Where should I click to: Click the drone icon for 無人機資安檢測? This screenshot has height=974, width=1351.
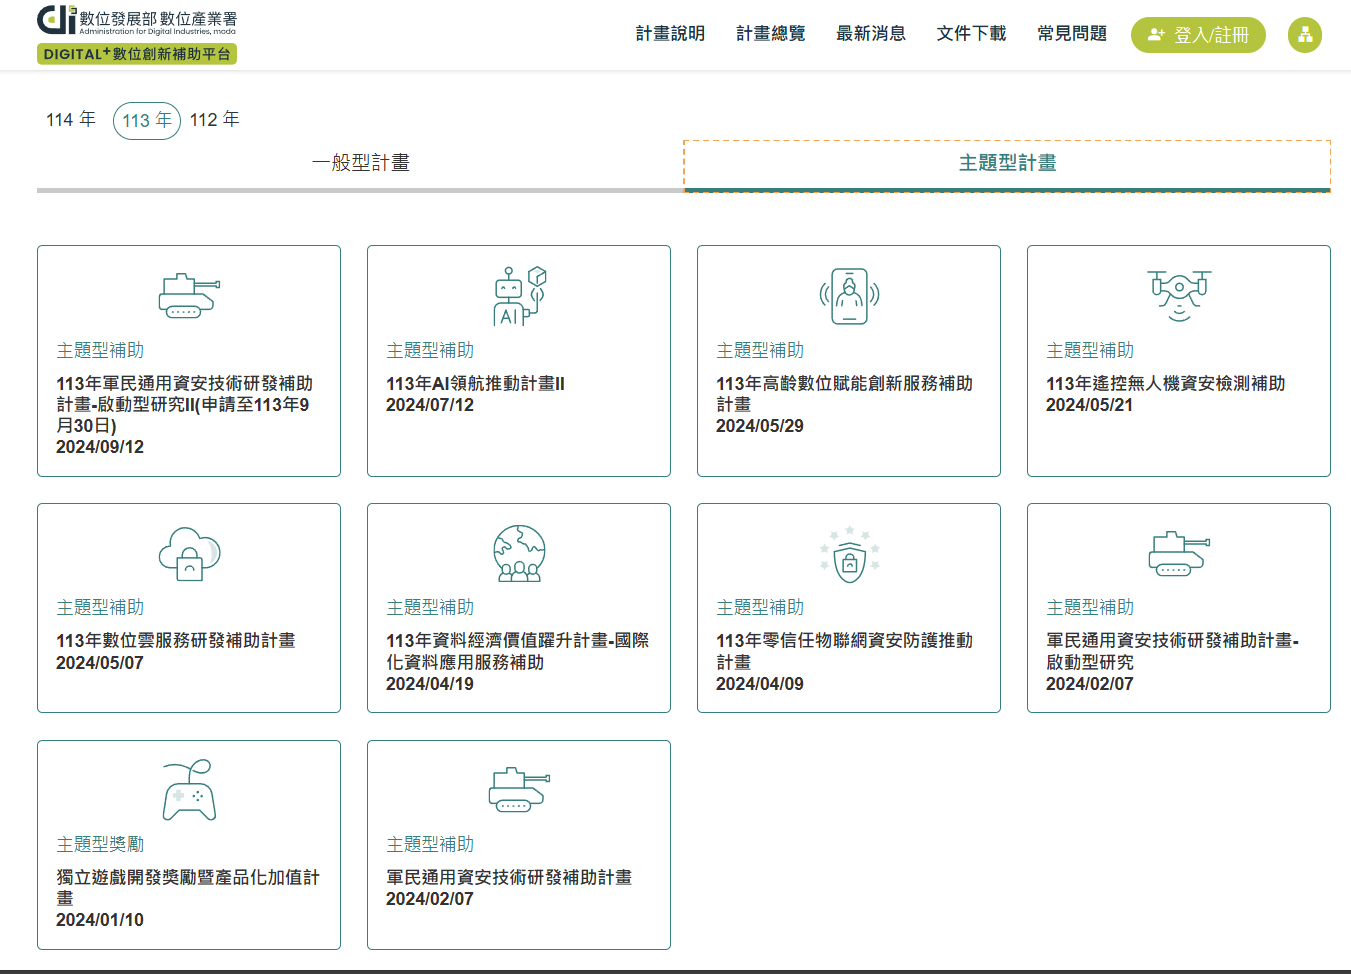click(1179, 295)
